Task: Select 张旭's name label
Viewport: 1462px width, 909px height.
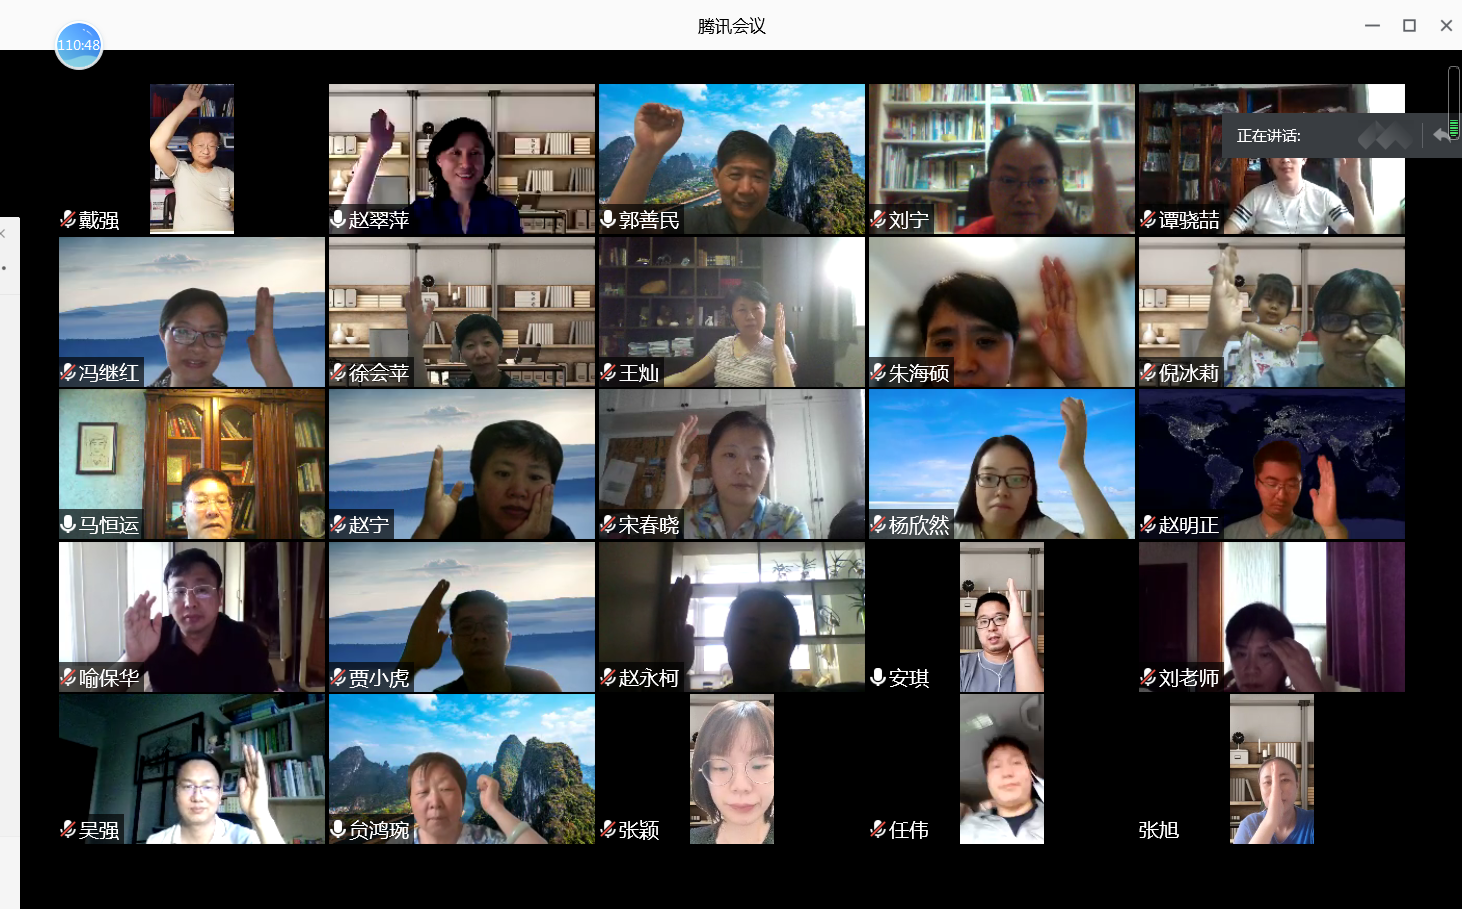Action: pos(1158,830)
